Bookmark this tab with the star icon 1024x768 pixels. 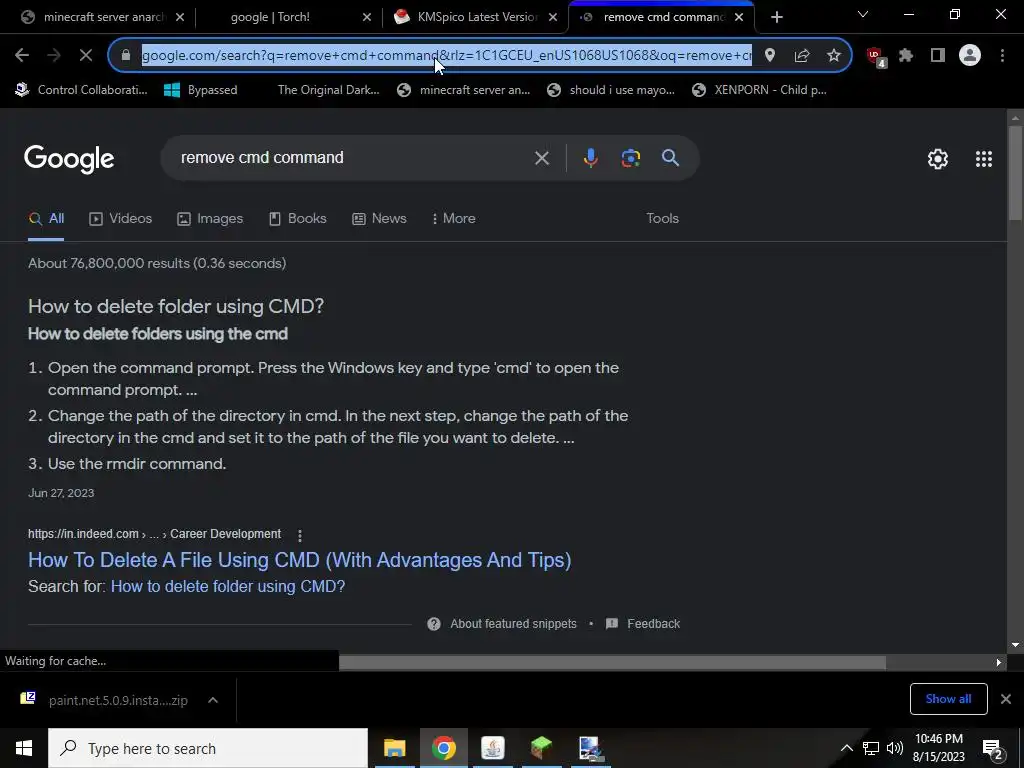(834, 56)
